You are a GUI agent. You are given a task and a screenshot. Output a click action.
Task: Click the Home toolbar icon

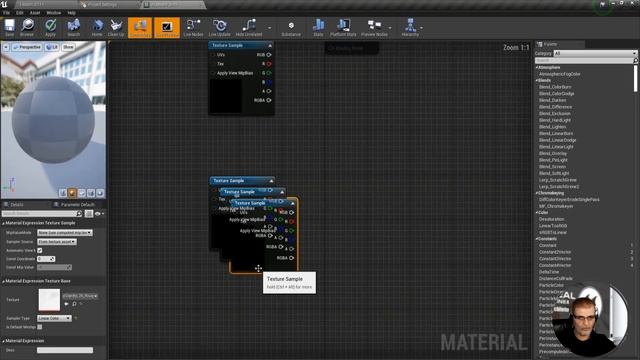tap(97, 27)
